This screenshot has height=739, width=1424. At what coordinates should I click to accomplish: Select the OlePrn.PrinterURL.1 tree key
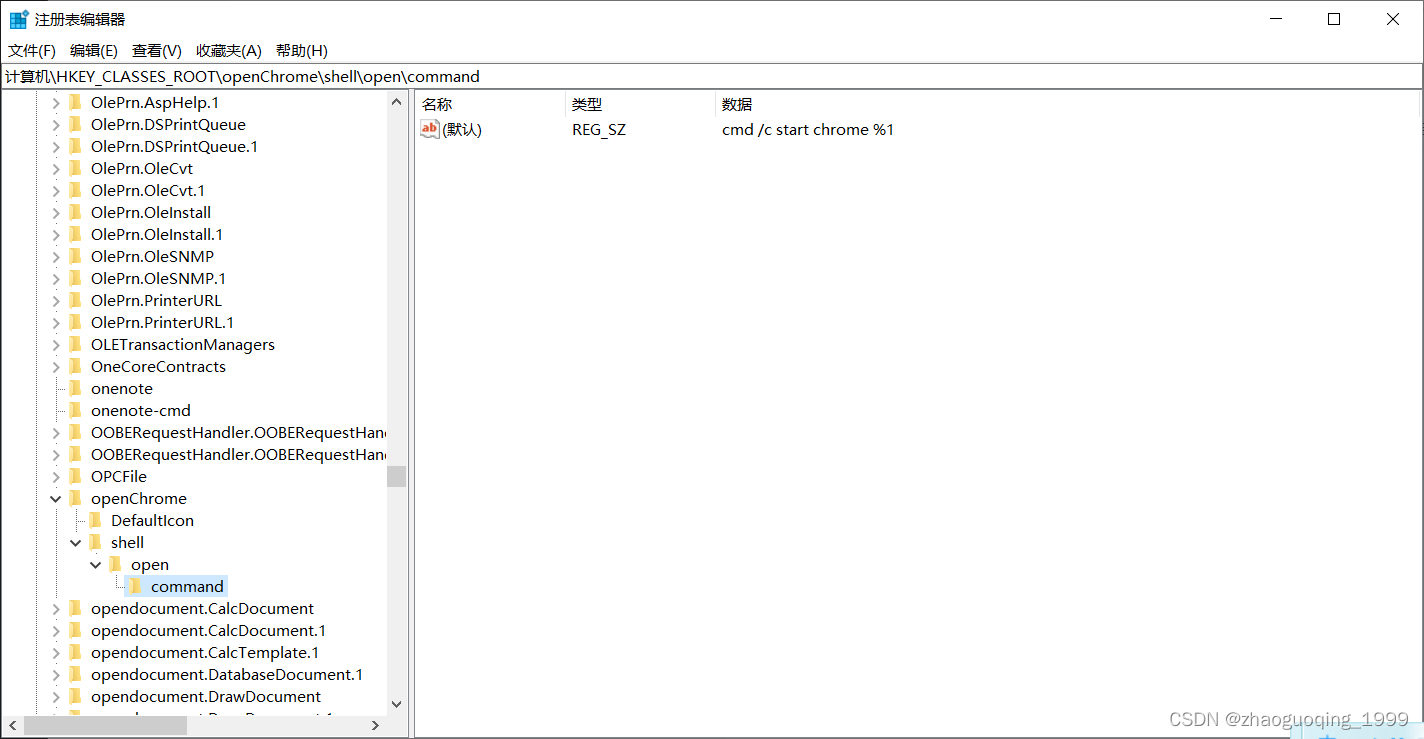click(162, 322)
